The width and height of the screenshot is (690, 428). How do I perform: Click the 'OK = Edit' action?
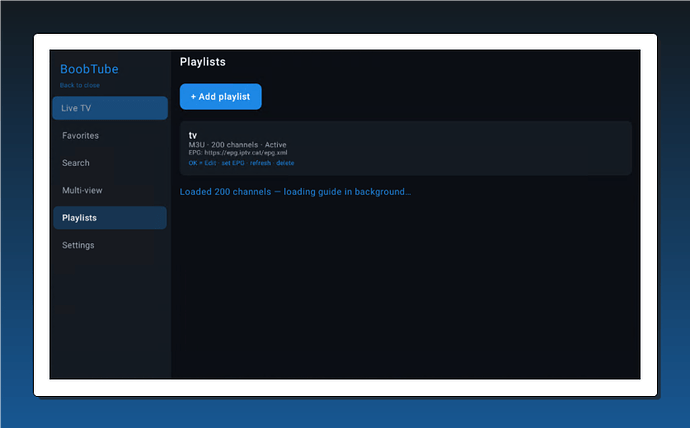pyautogui.click(x=202, y=163)
